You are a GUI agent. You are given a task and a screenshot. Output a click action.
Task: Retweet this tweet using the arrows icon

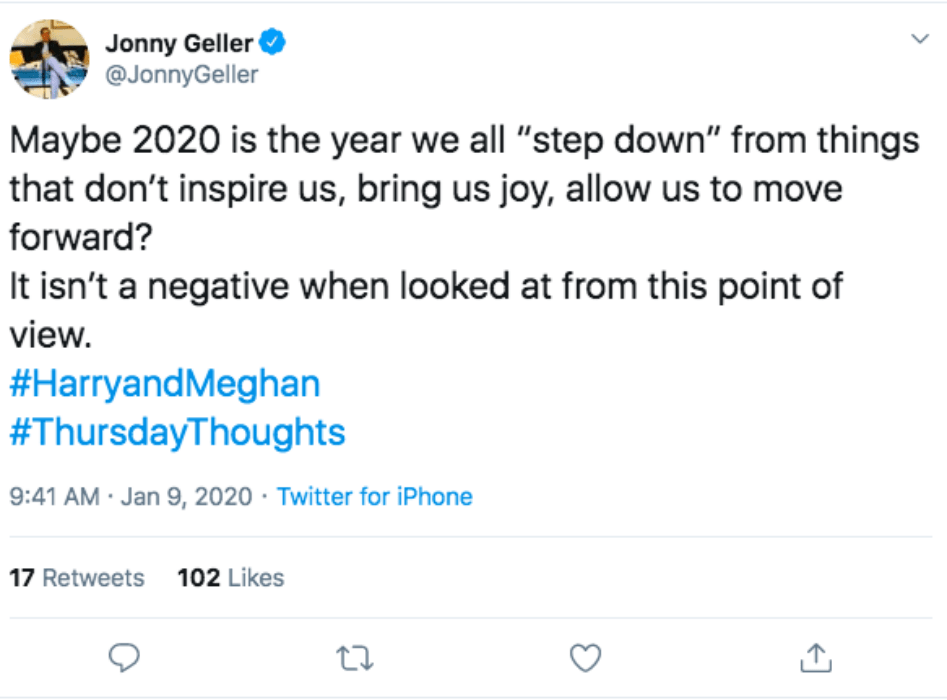355,657
